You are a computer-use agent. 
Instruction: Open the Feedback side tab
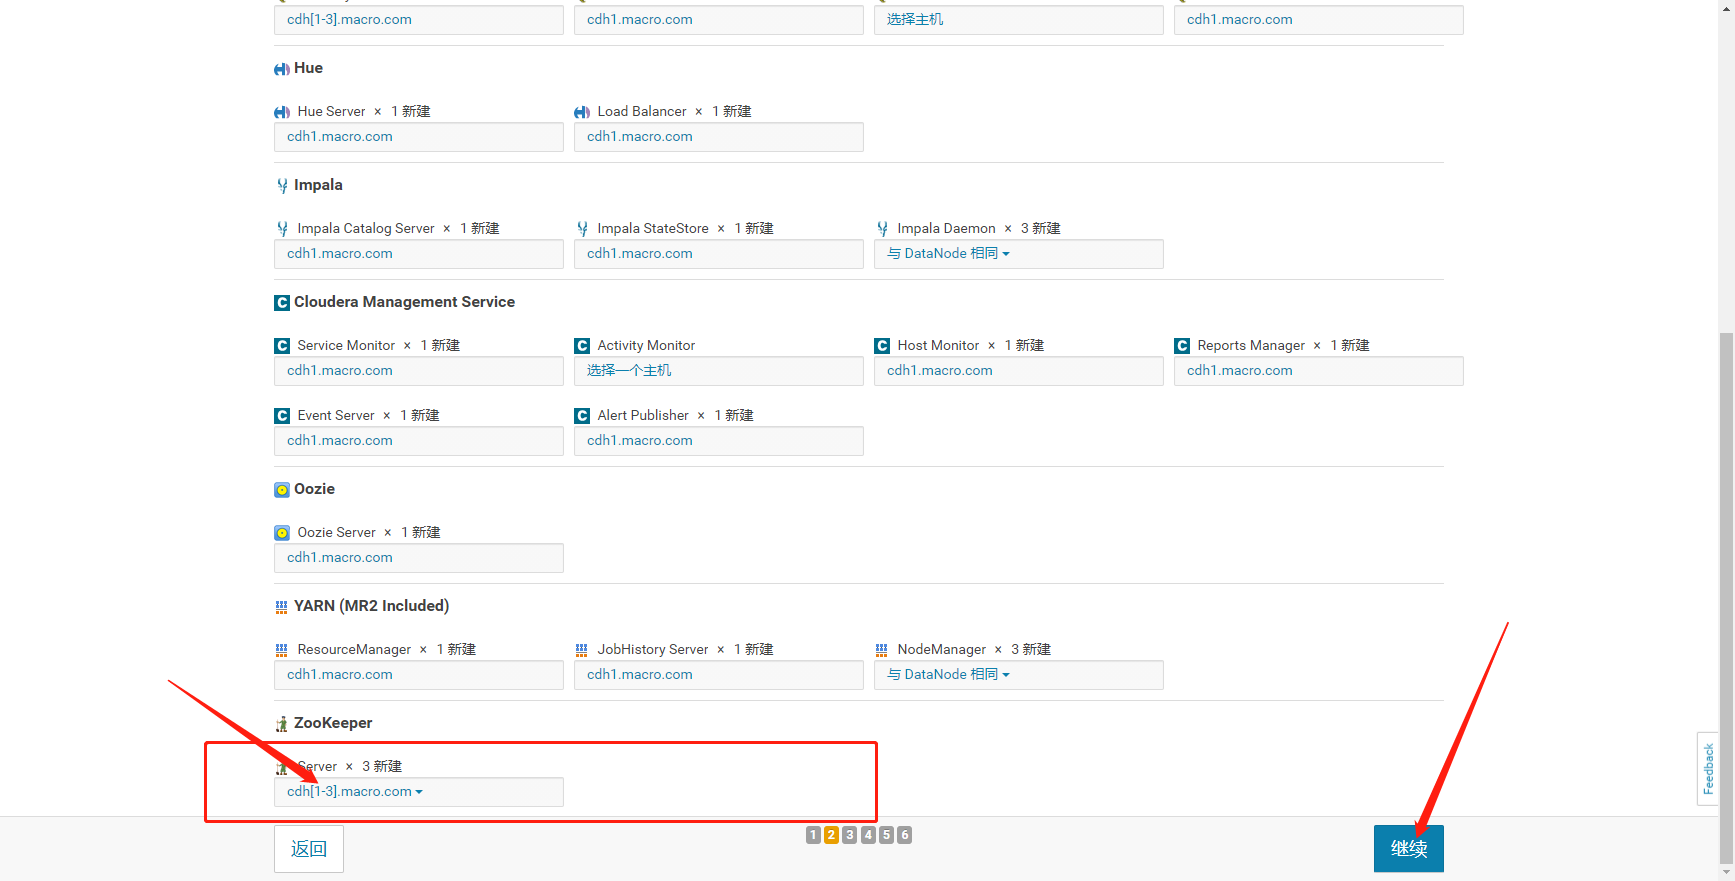[1708, 769]
